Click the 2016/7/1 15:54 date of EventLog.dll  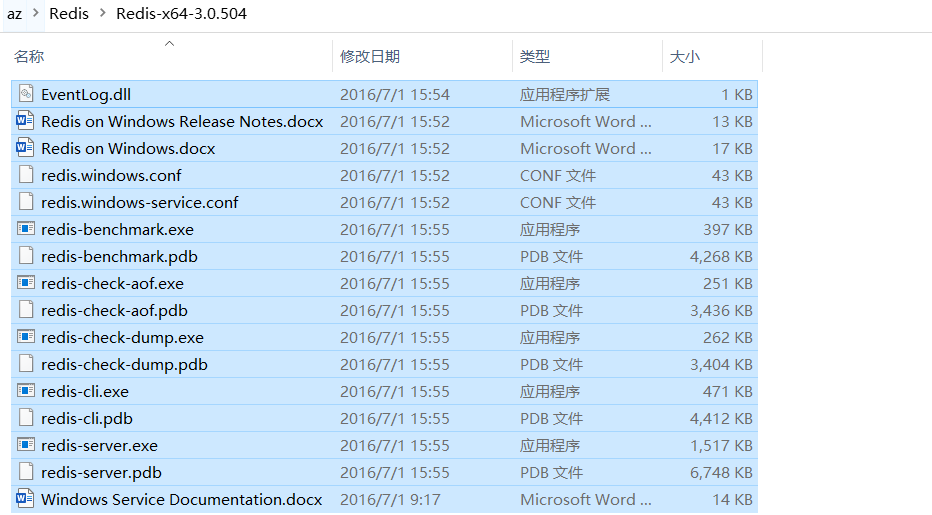395,95
